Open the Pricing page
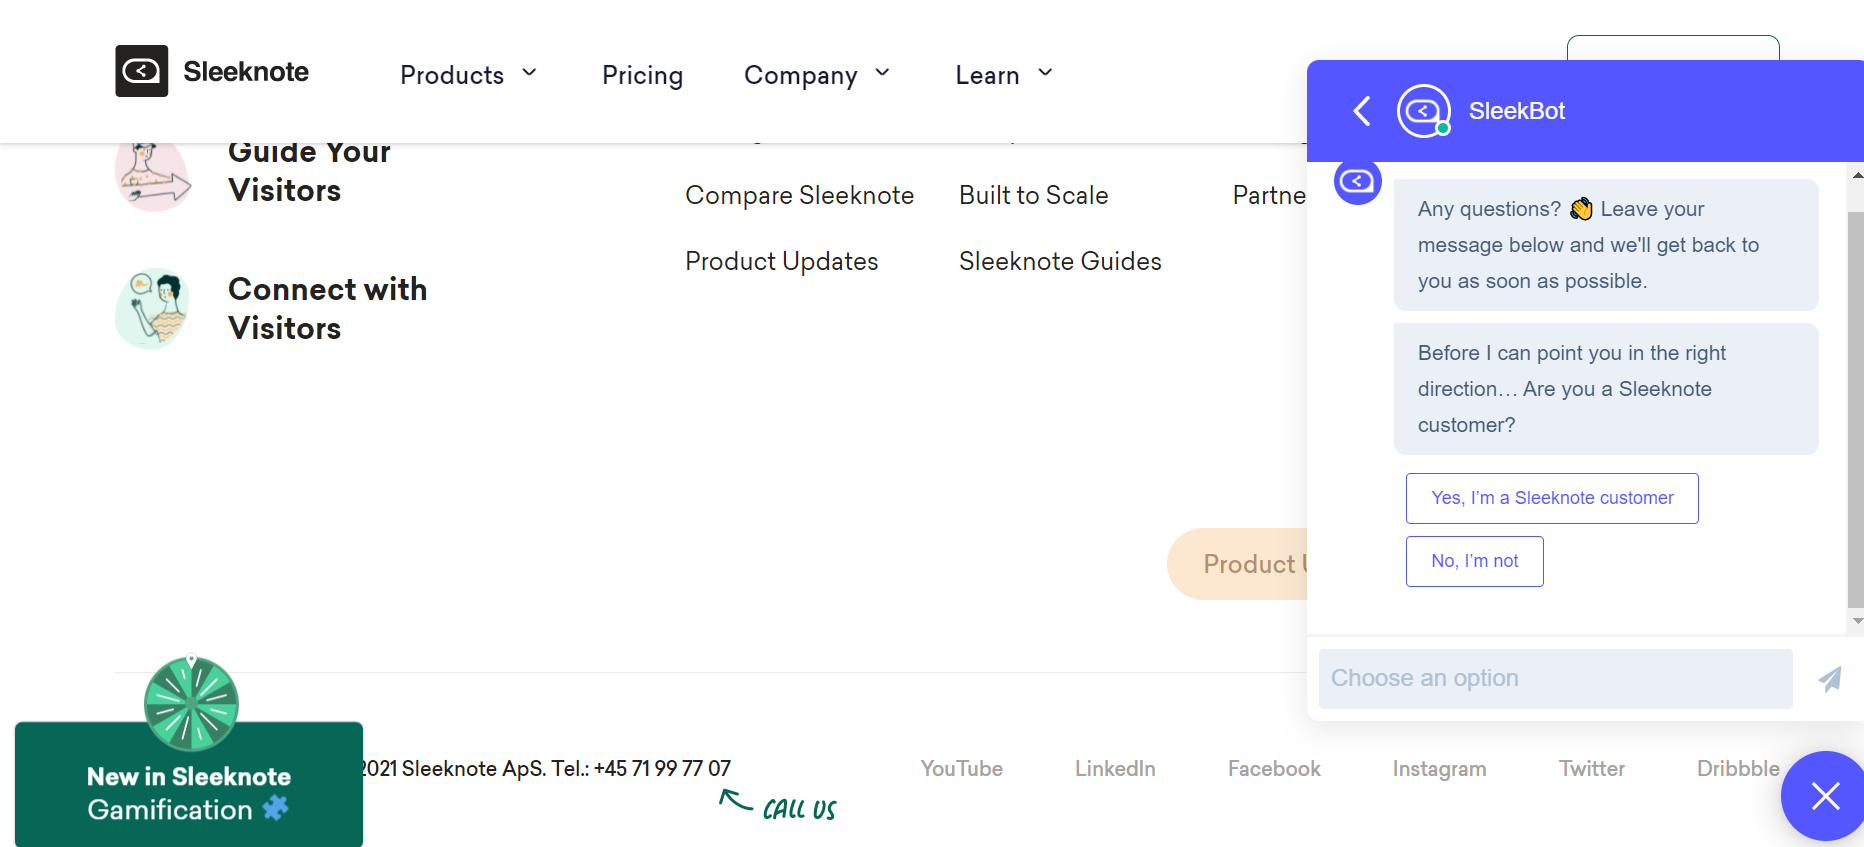This screenshot has width=1864, height=847. pos(642,75)
